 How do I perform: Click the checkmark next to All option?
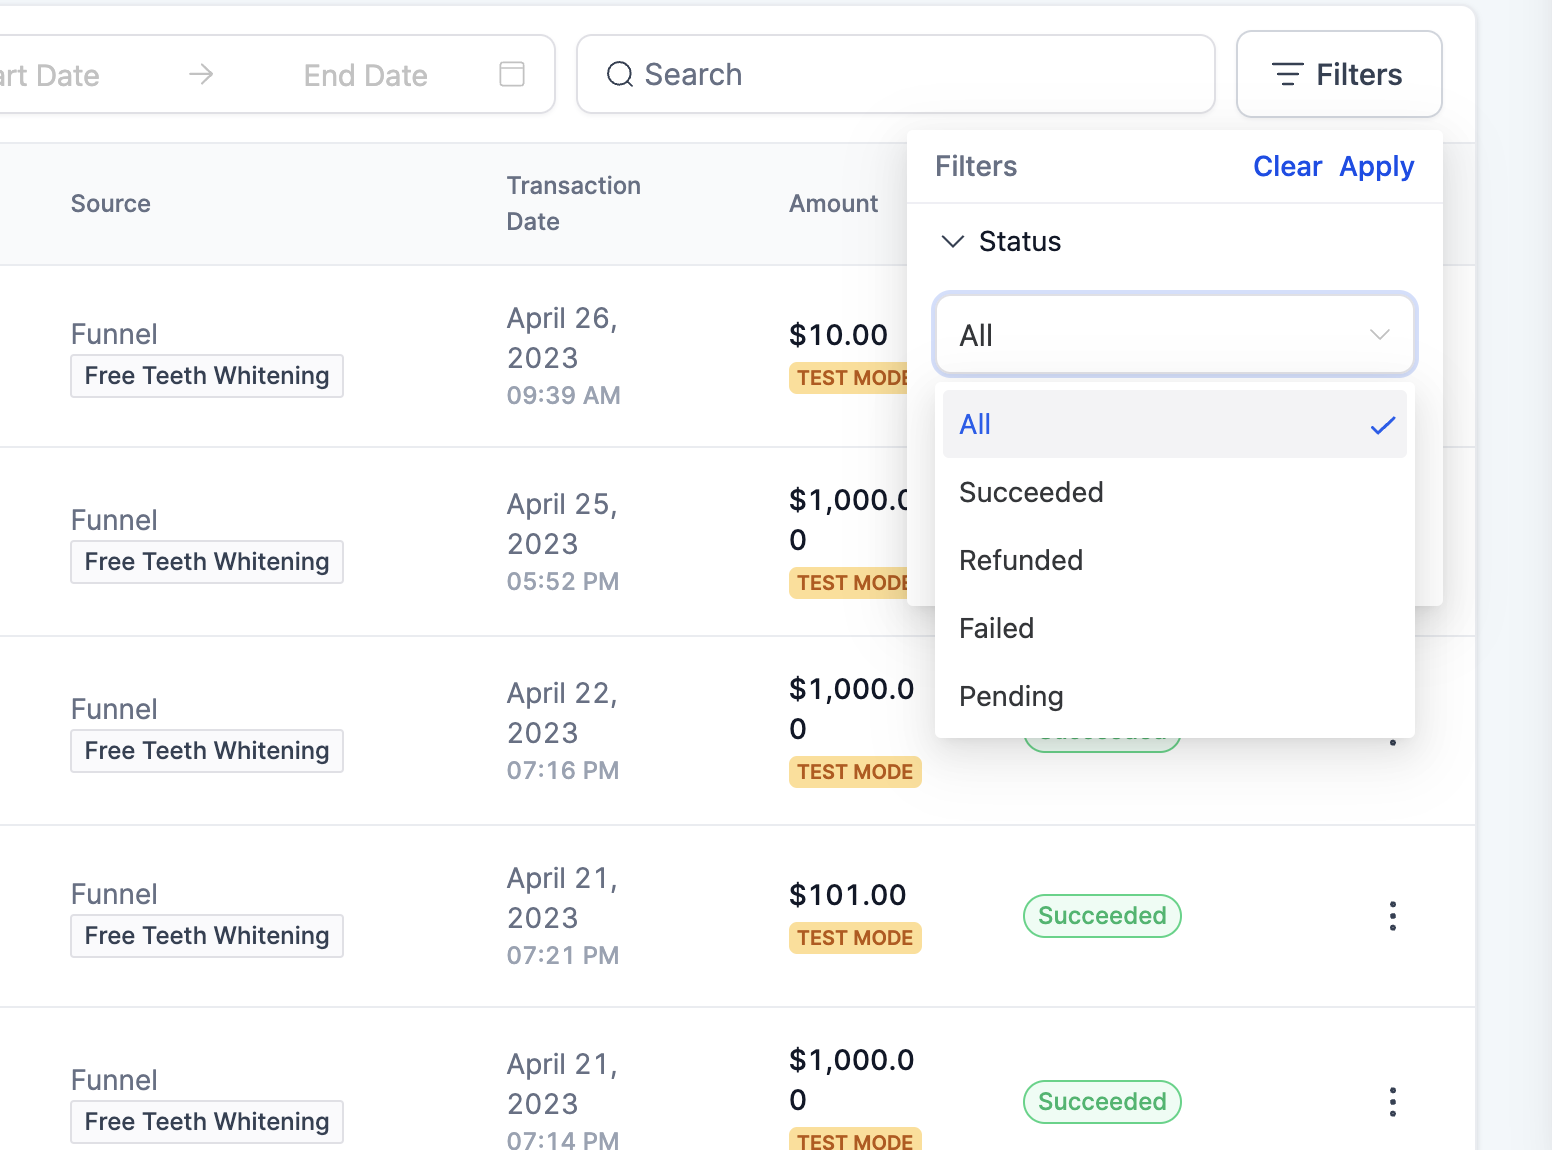pyautogui.click(x=1383, y=425)
